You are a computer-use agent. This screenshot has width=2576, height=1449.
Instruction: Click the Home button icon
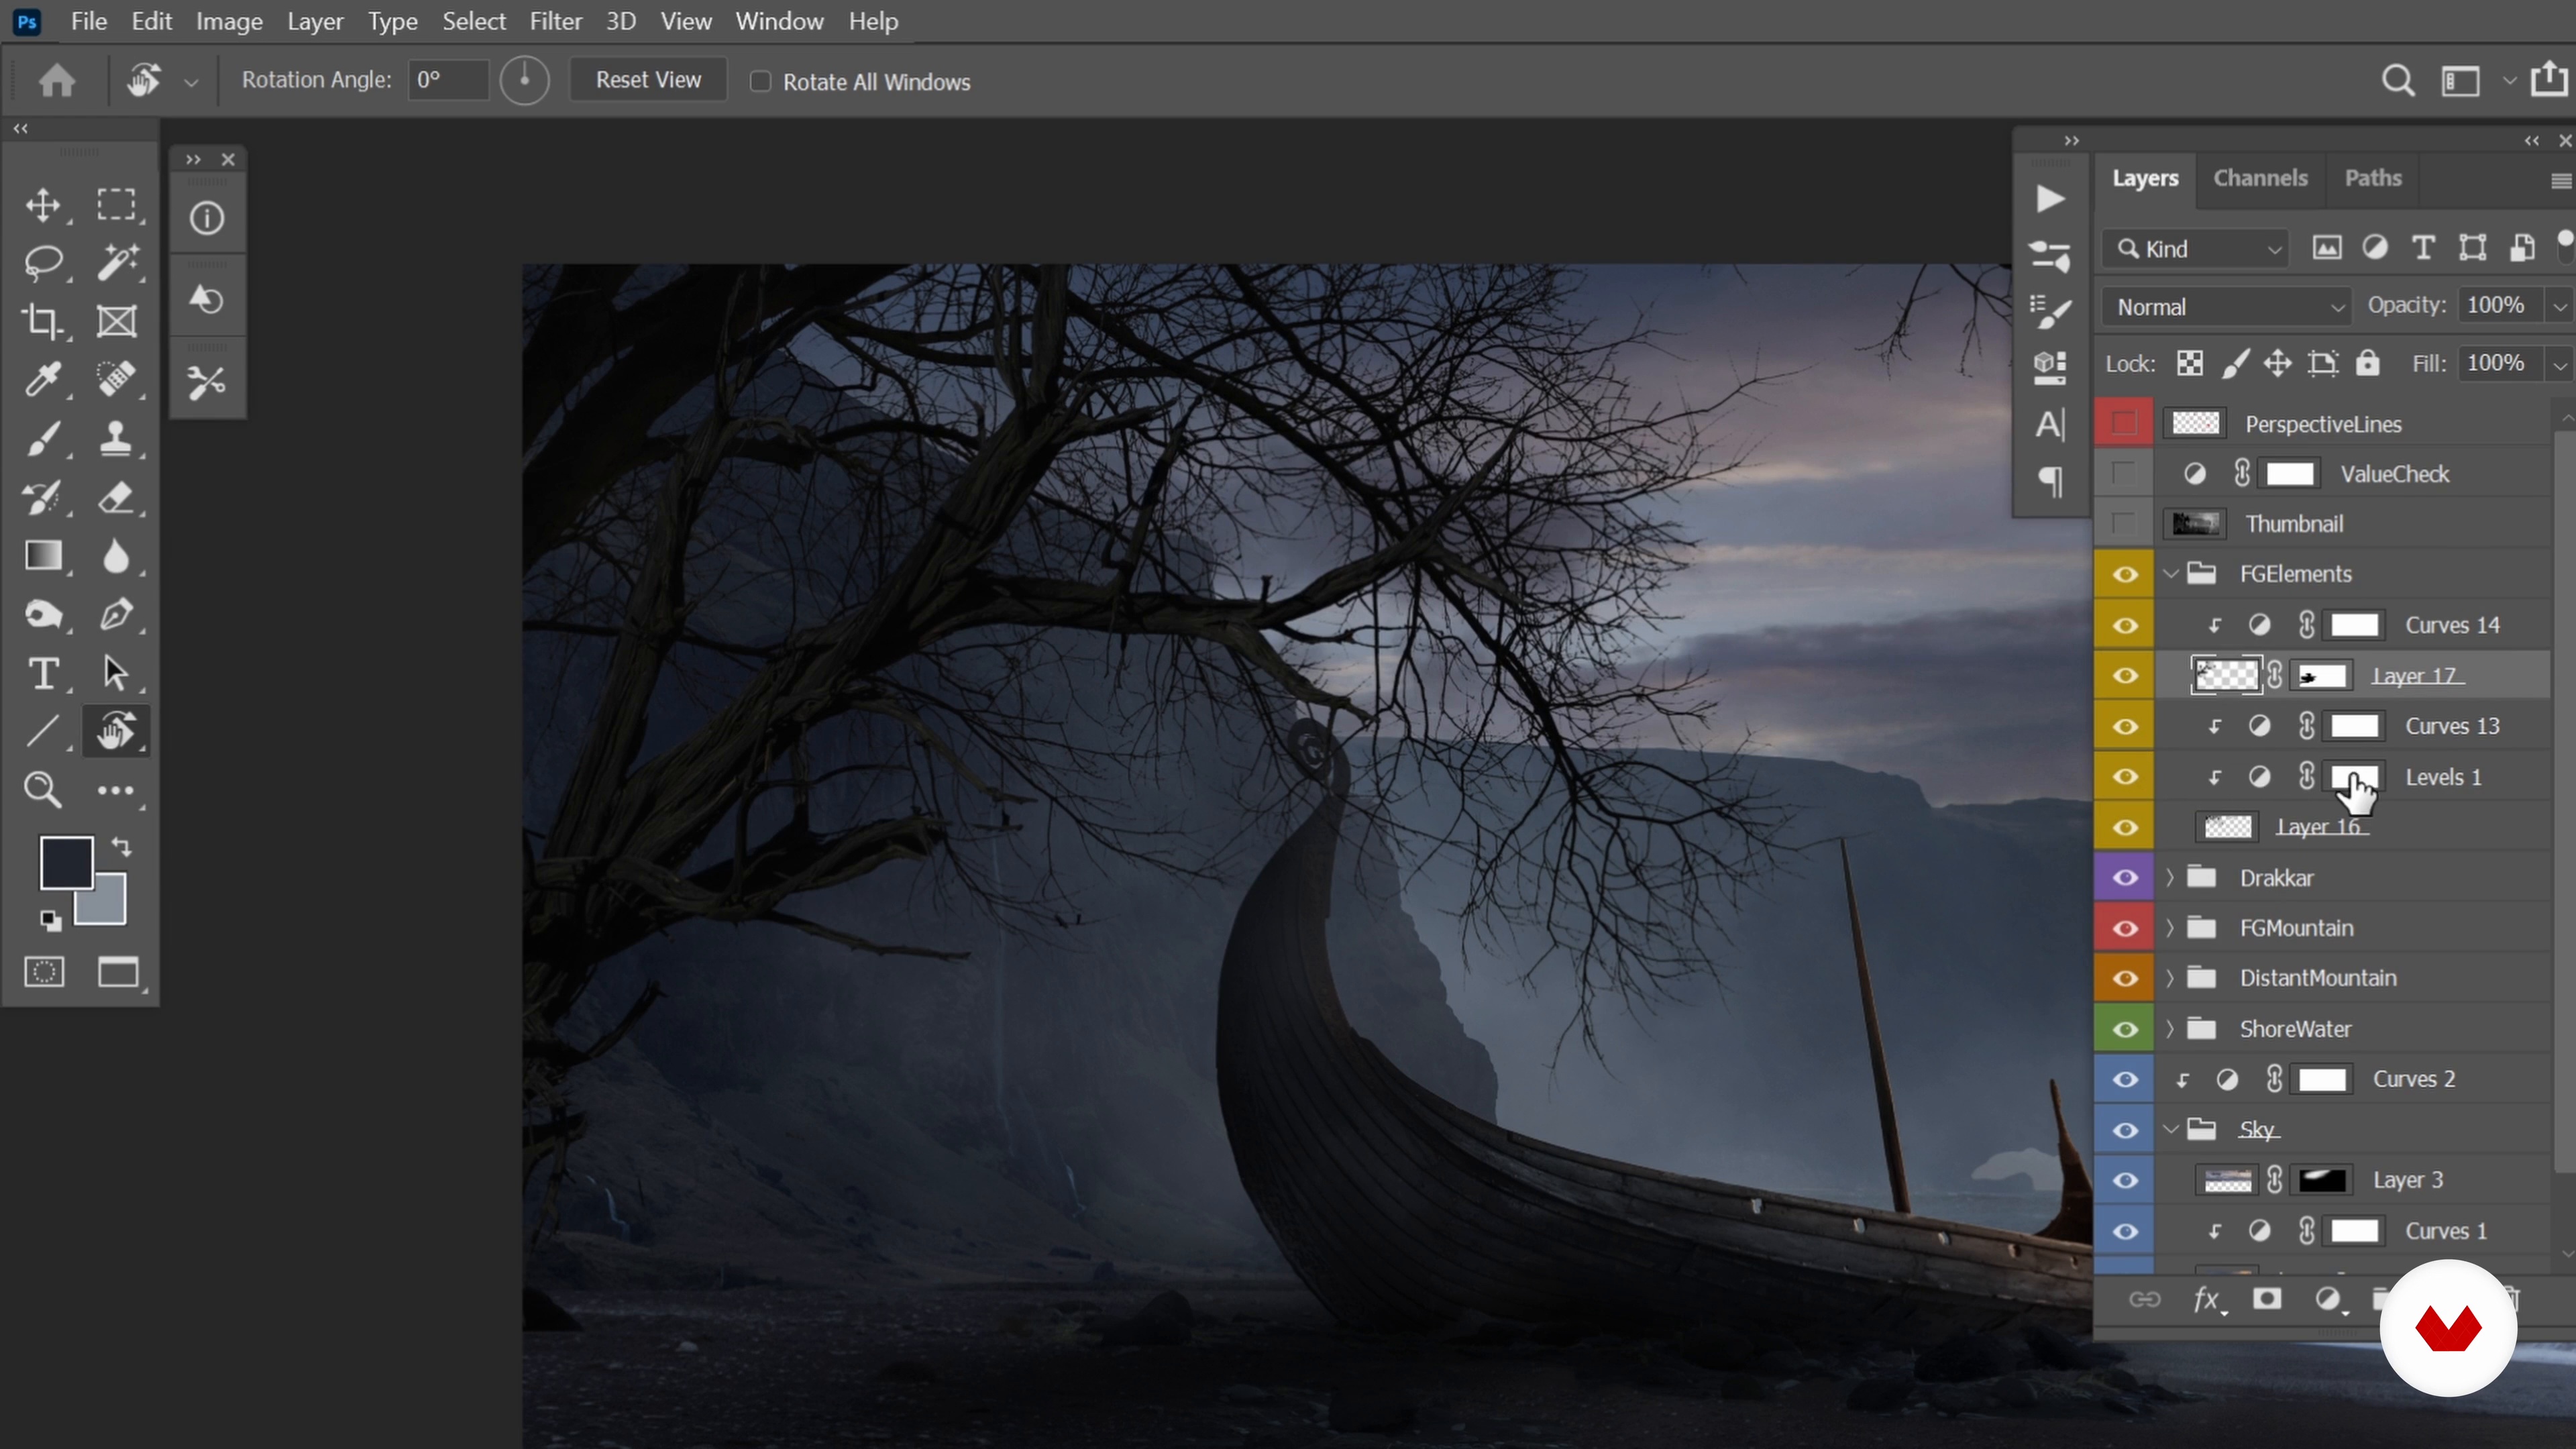pos(57,80)
